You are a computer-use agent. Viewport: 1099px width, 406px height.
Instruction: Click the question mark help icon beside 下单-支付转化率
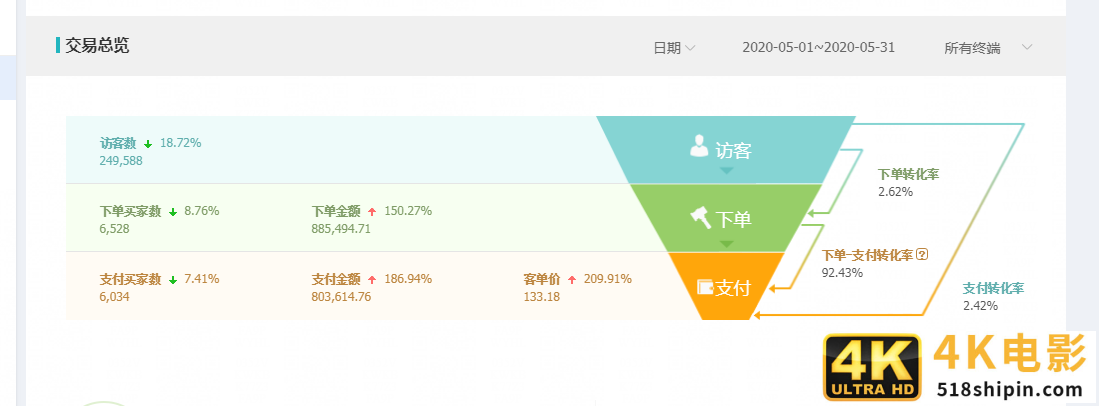tap(922, 254)
